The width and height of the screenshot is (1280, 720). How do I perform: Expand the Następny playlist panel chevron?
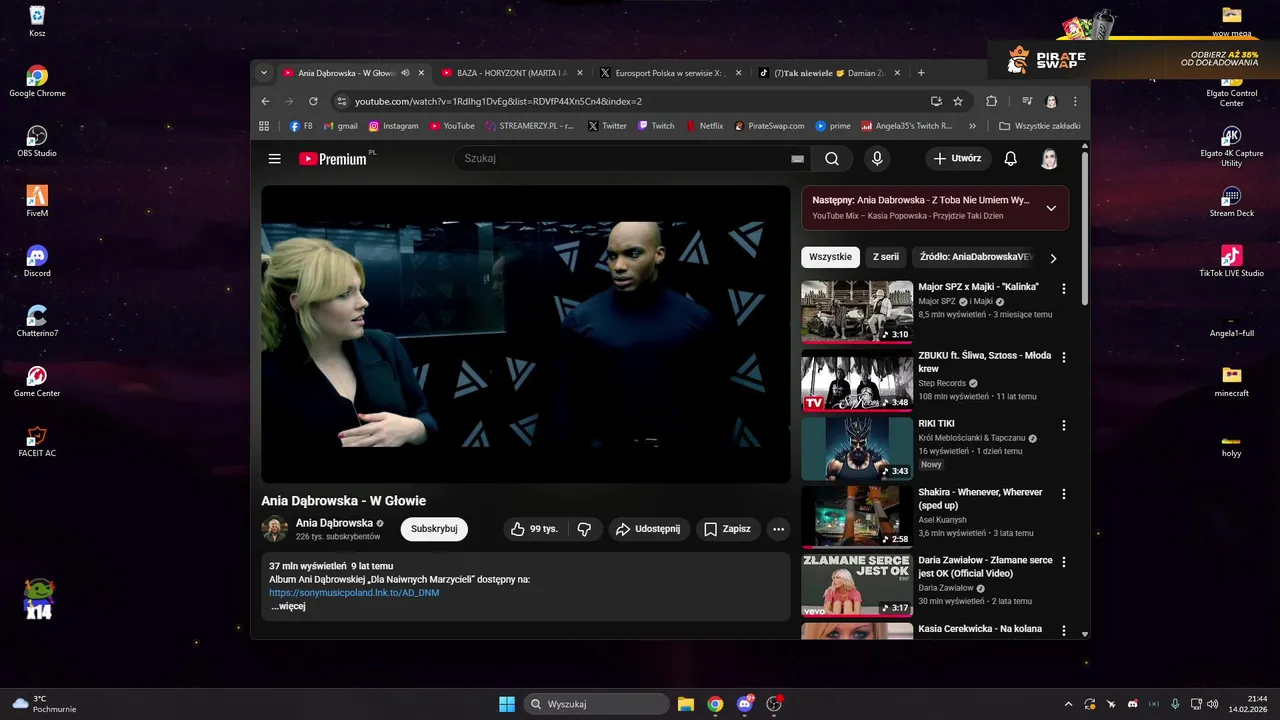coord(1051,208)
